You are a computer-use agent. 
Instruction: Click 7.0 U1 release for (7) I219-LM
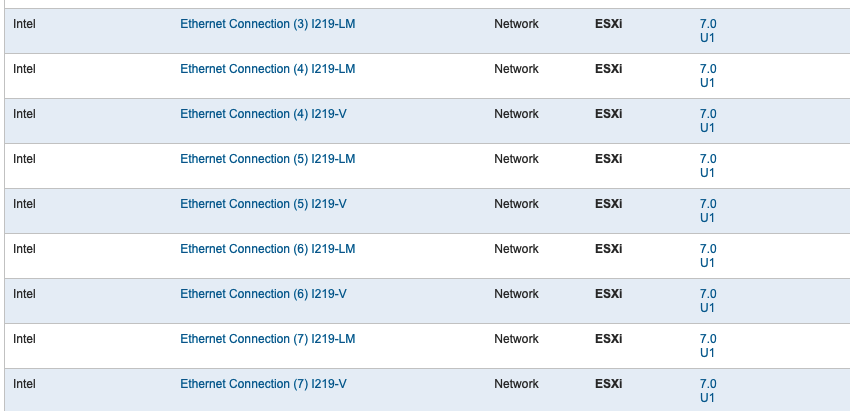(708, 346)
